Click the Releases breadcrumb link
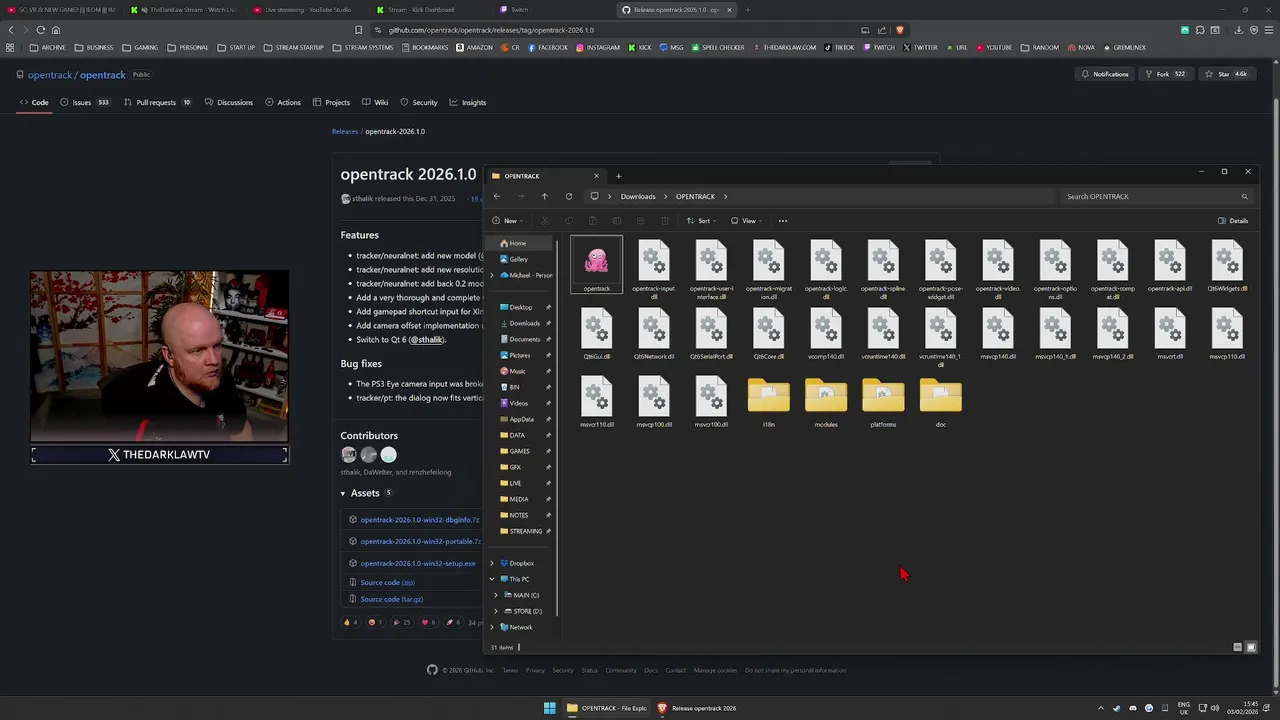 pos(345,131)
